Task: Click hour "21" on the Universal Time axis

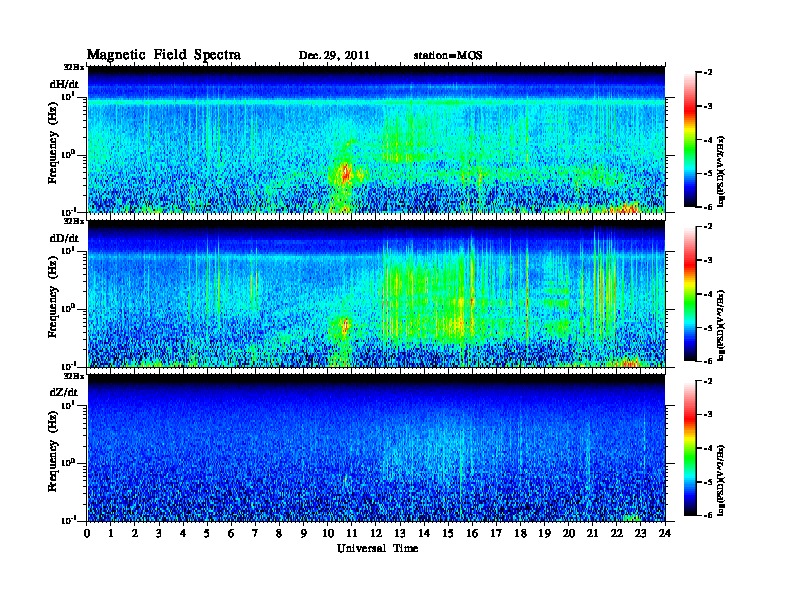Action: pyautogui.click(x=592, y=534)
